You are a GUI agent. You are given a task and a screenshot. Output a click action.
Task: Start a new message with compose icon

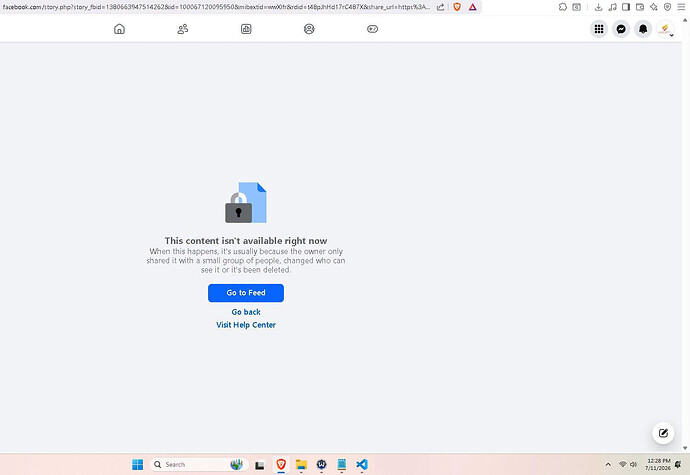pos(663,433)
